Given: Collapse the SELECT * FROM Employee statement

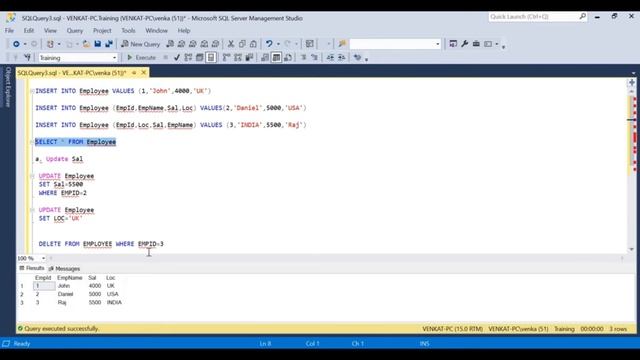Looking at the screenshot, I should click(x=32, y=142).
